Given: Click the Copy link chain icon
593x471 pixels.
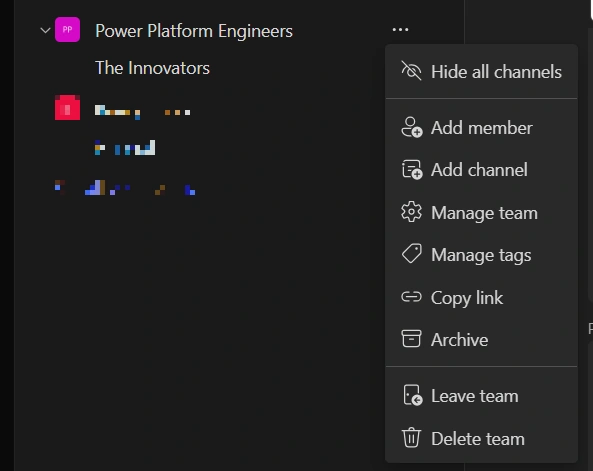Looking at the screenshot, I should pos(411,297).
